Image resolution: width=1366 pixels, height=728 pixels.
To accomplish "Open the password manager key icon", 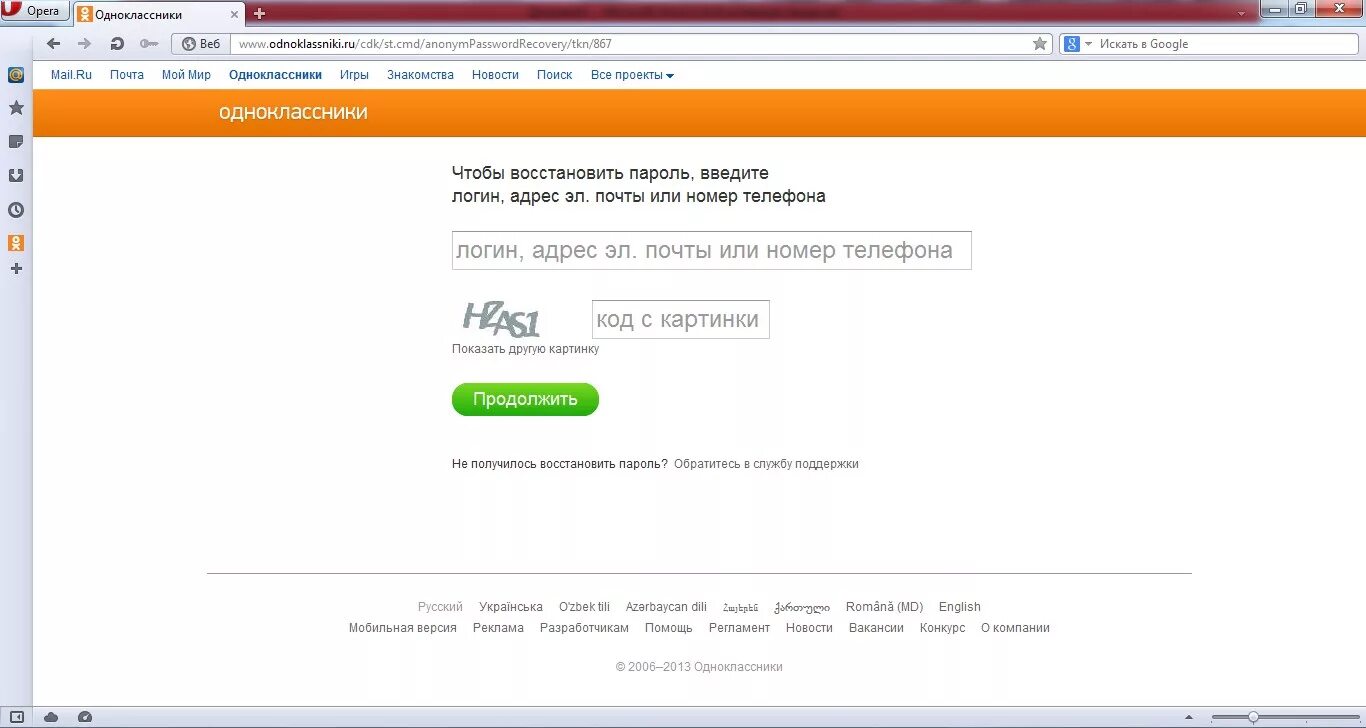I will click(149, 44).
